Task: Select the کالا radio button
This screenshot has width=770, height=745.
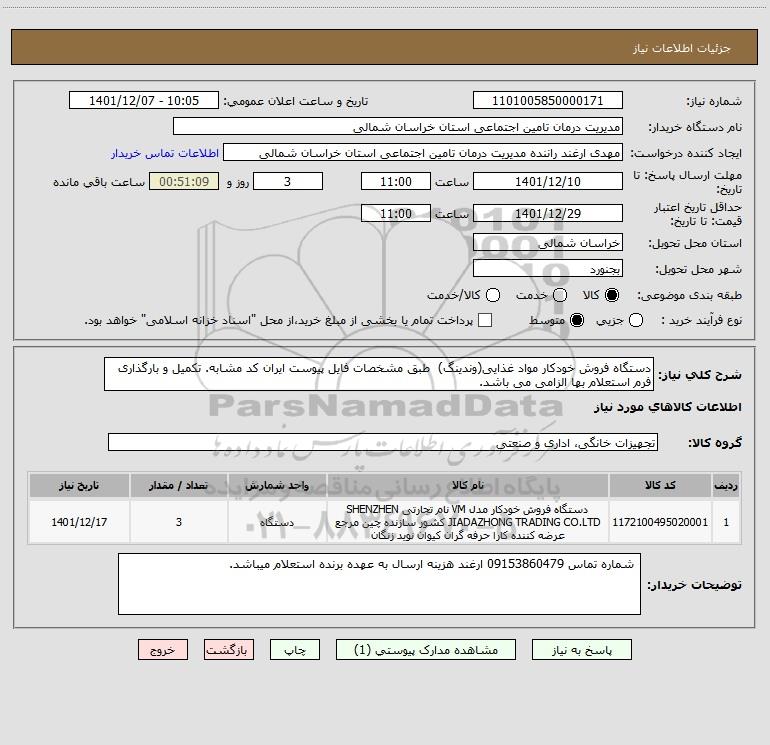Action: (612, 295)
